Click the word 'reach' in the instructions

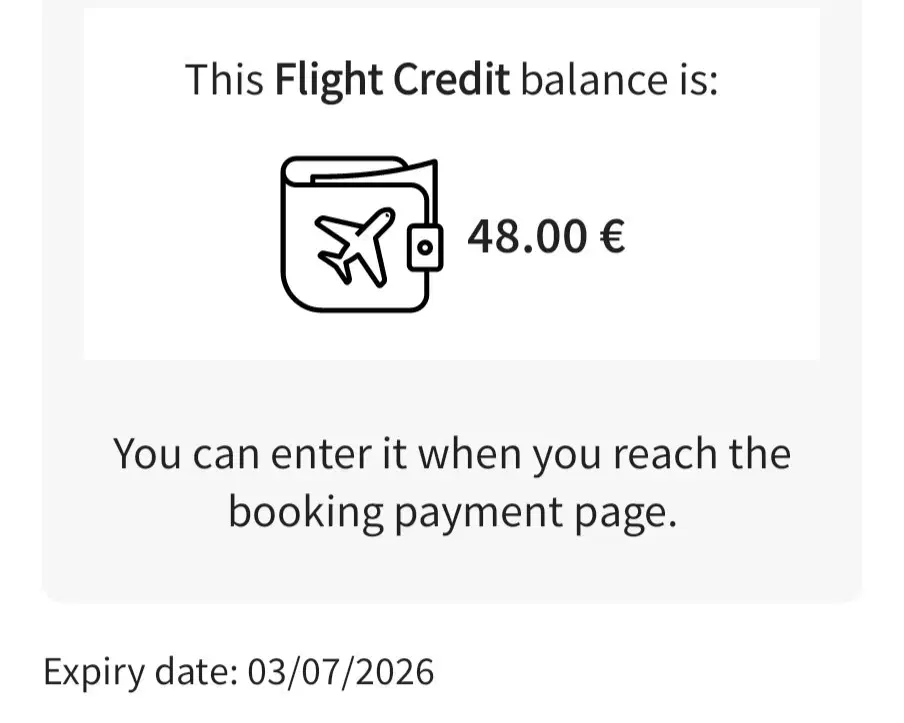pos(664,454)
